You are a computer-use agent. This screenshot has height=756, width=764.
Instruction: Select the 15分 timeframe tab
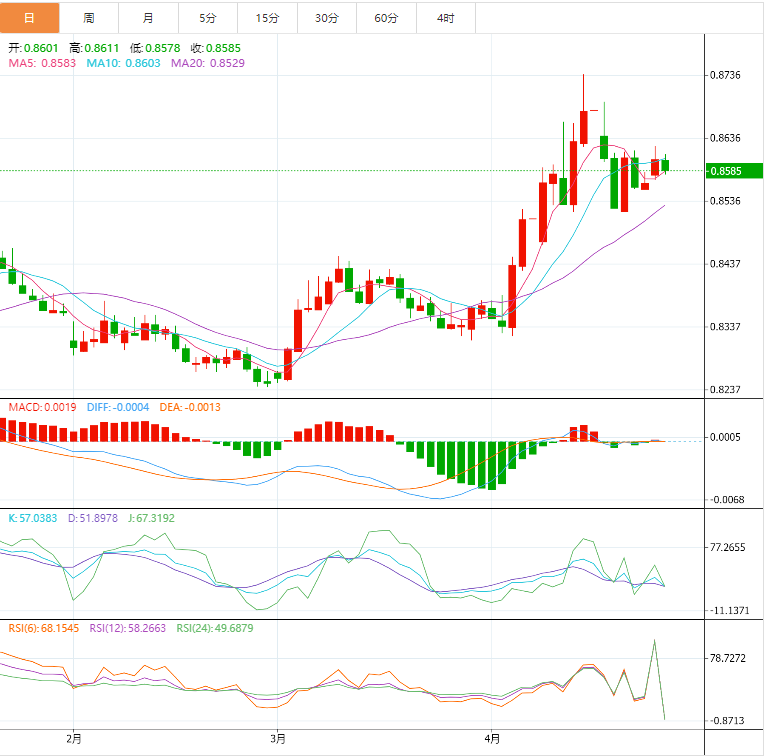pos(267,18)
